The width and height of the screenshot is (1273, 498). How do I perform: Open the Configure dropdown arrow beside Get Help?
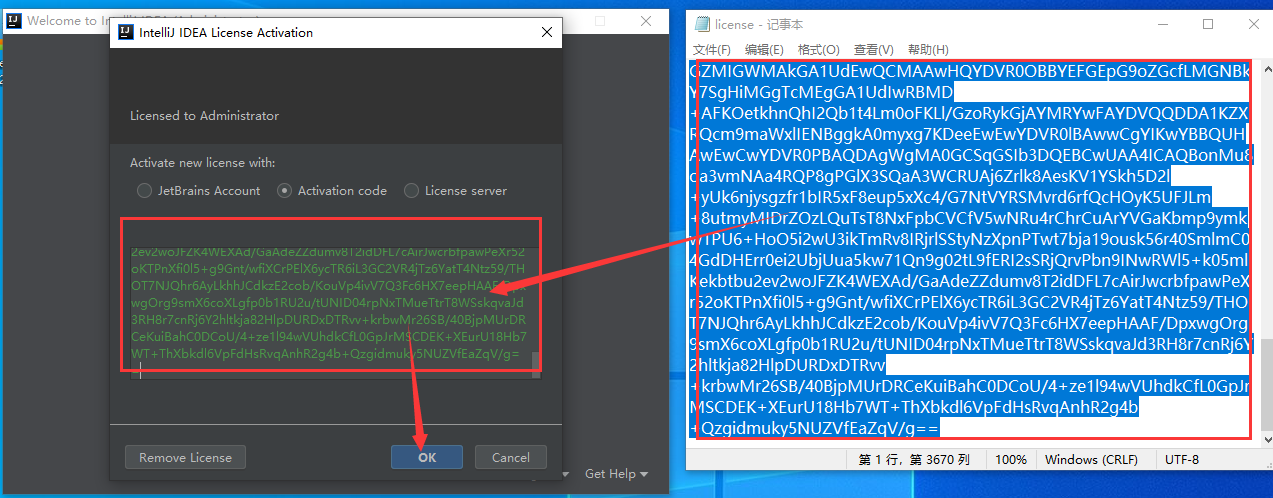(x=566, y=474)
